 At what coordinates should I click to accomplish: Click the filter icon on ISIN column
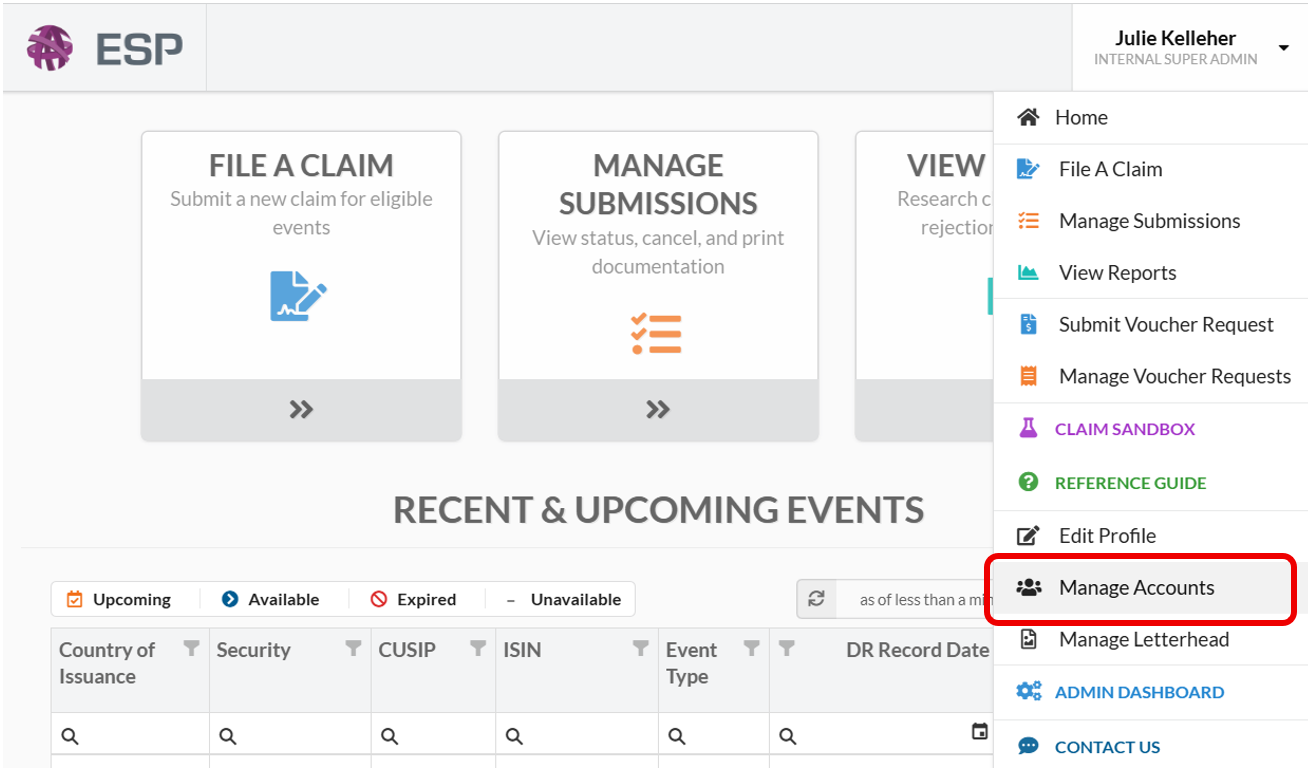coord(641,648)
